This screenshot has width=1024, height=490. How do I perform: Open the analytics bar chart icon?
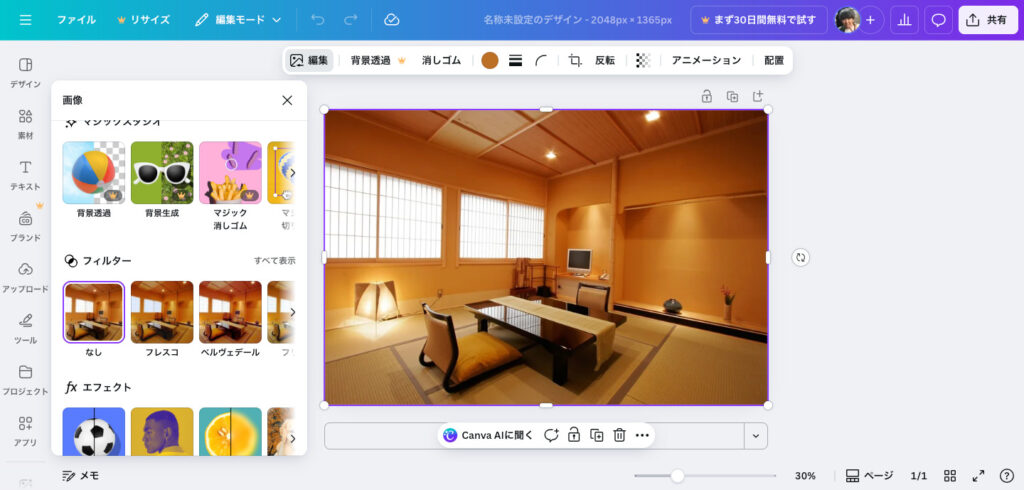coord(904,20)
